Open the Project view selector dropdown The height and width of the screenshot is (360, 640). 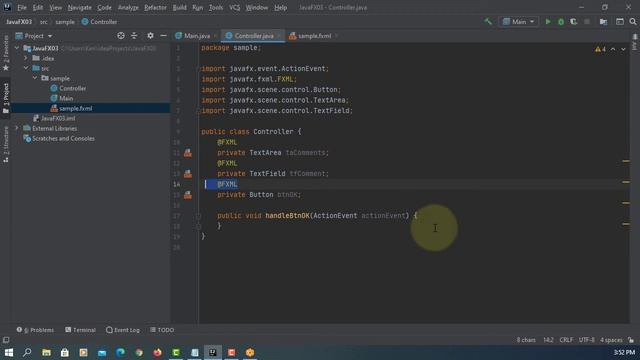point(34,36)
